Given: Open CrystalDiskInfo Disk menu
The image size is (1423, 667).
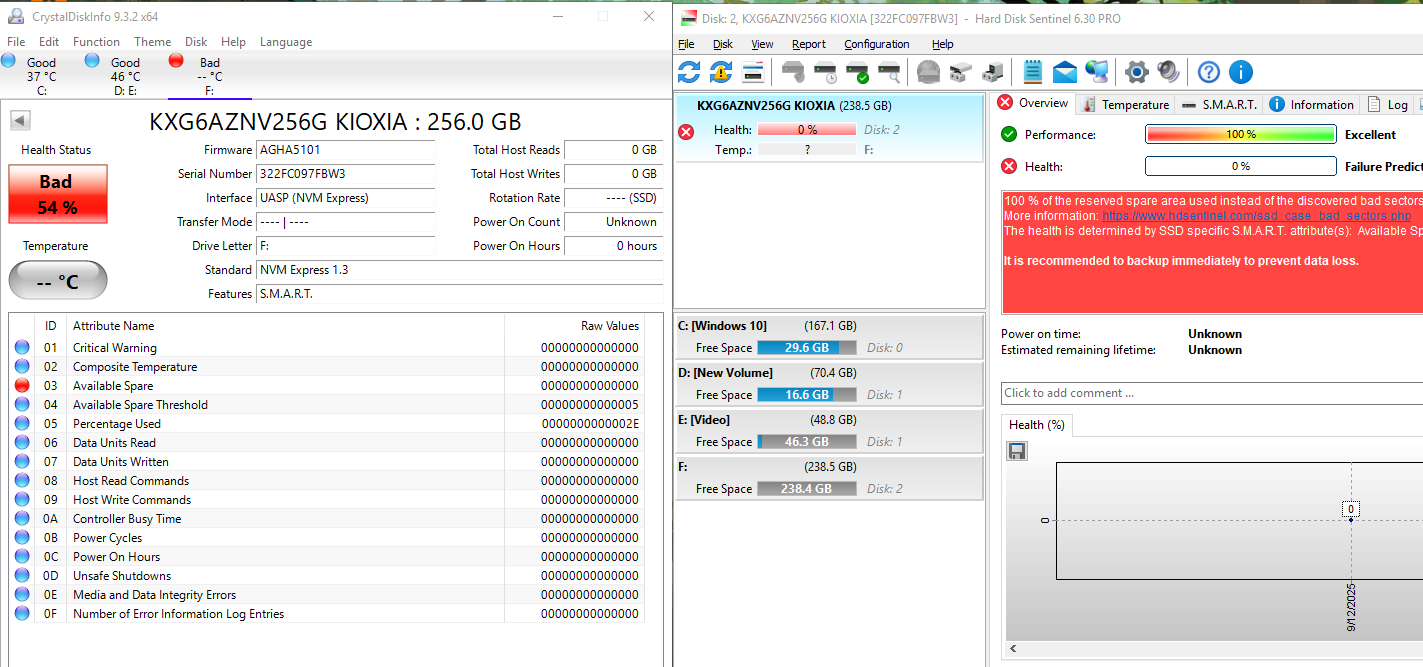Looking at the screenshot, I should pyautogui.click(x=196, y=42).
